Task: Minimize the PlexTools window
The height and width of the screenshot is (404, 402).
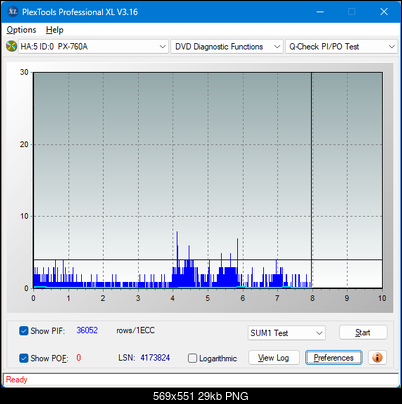Action: click(320, 12)
